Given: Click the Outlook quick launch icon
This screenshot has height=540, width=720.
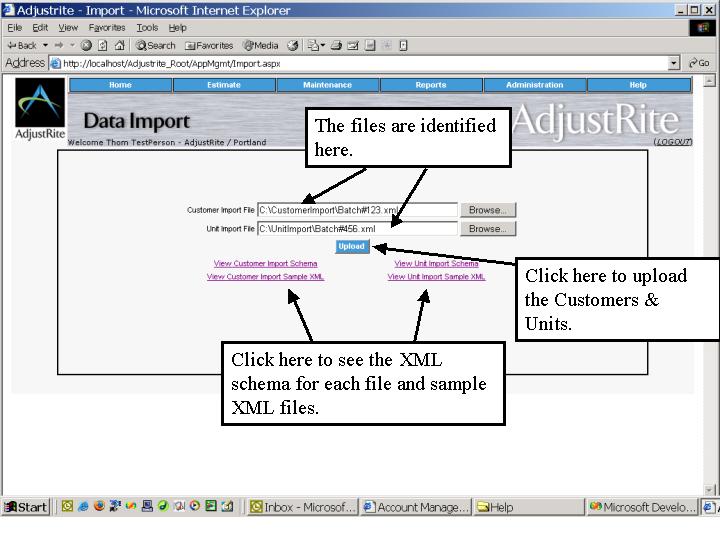Looking at the screenshot, I should [67, 506].
